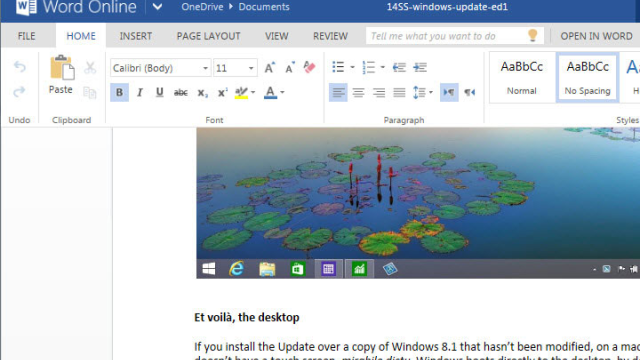Click the Decrease Indent icon
This screenshot has width=640, height=360.
pos(399,67)
